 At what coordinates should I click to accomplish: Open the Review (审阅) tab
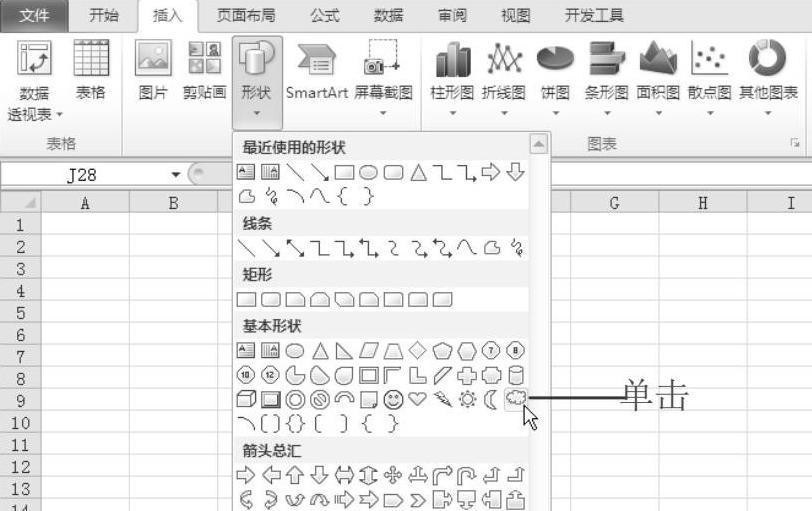452,16
